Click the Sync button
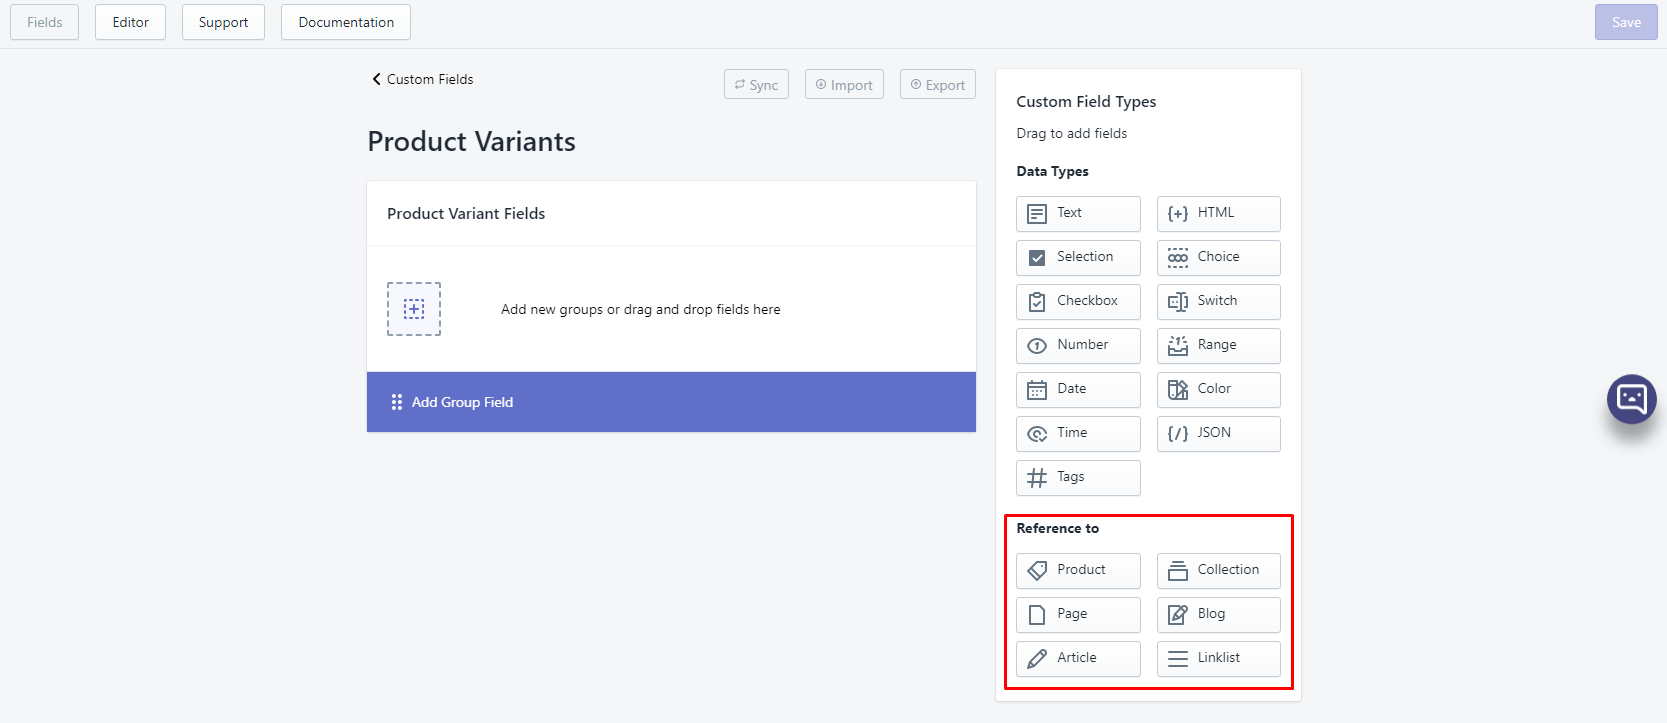 (x=756, y=85)
